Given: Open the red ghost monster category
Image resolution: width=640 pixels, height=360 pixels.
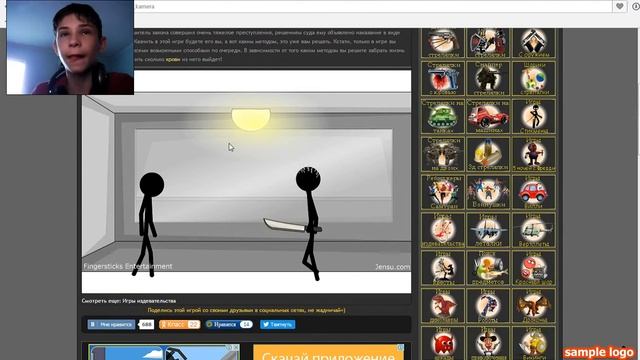Looking at the screenshot, I should pos(443,343).
